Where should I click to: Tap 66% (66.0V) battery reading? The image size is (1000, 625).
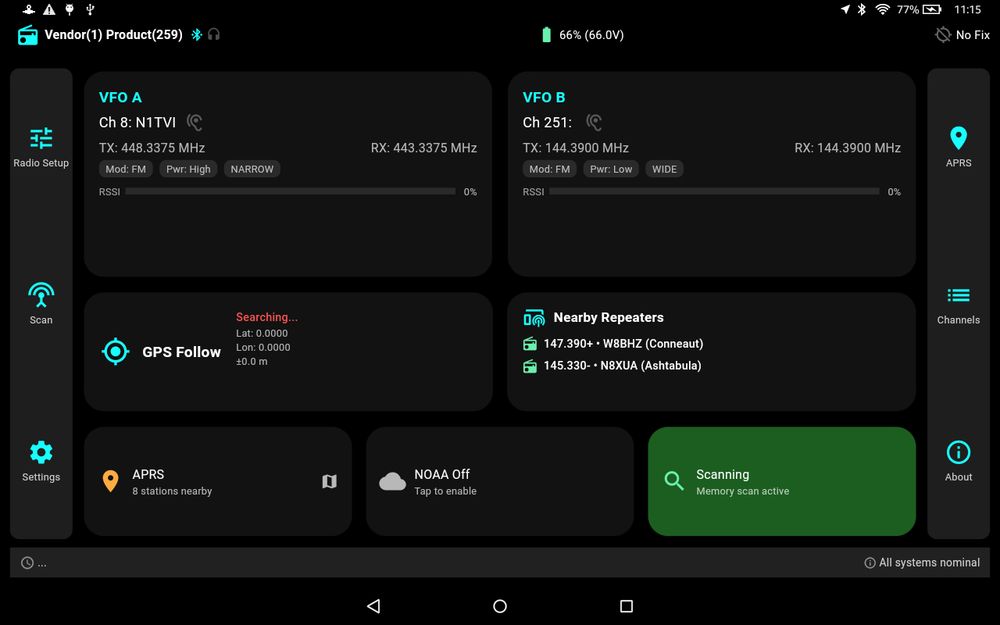point(591,35)
